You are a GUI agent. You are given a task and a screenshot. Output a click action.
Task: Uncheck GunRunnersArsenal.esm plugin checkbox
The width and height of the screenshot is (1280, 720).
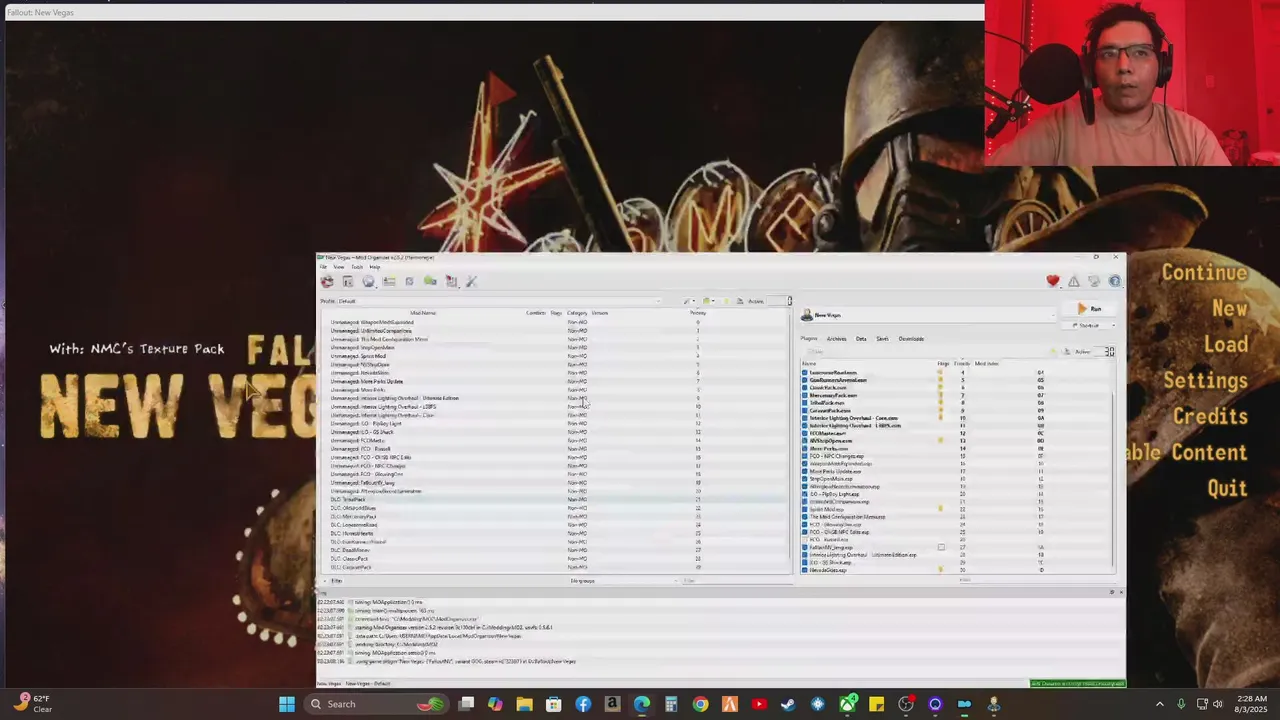[805, 380]
